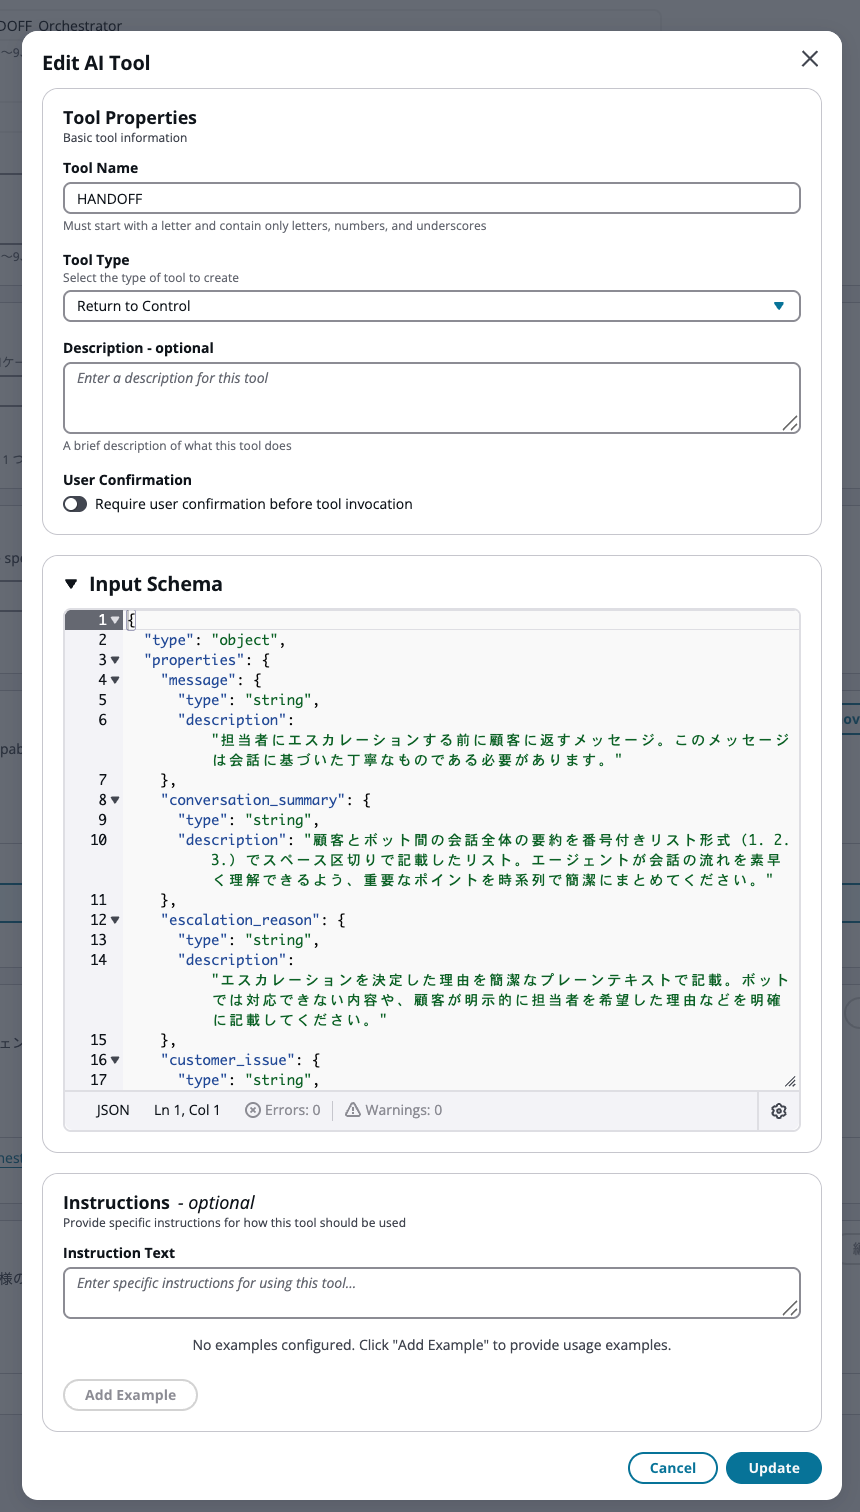This screenshot has width=860, height=1512.
Task: Click the Description textarea resize grip
Action: pyautogui.click(x=790, y=424)
